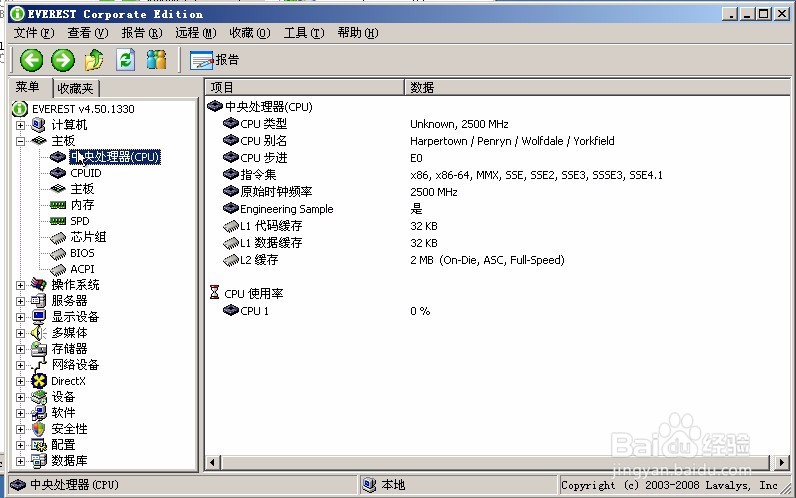The height and width of the screenshot is (498, 796).
Task: Open the 工具(T) menu
Action: click(304, 33)
